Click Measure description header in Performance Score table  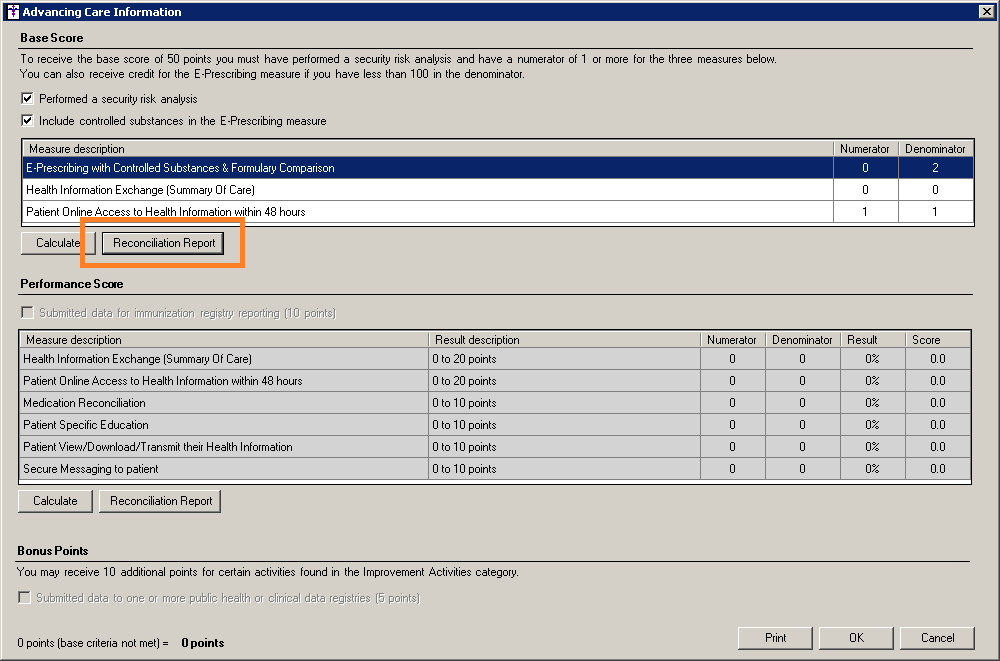click(x=224, y=340)
